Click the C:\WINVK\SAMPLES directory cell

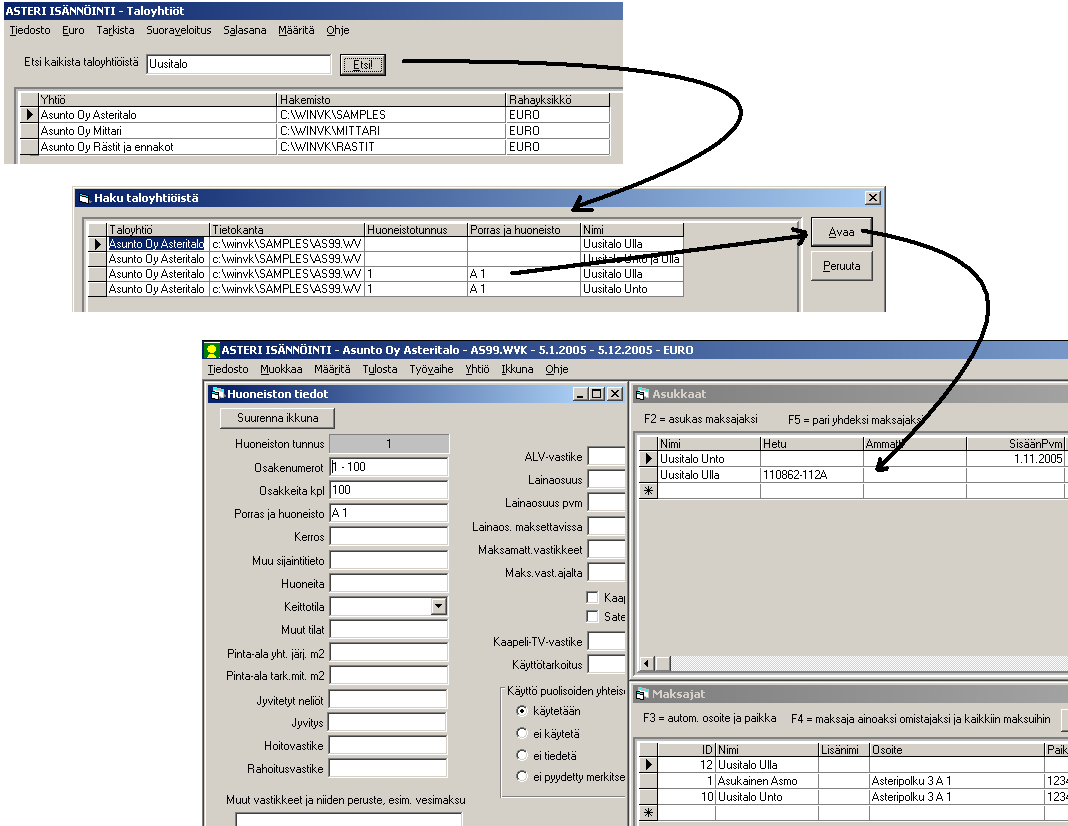pyautogui.click(x=391, y=114)
